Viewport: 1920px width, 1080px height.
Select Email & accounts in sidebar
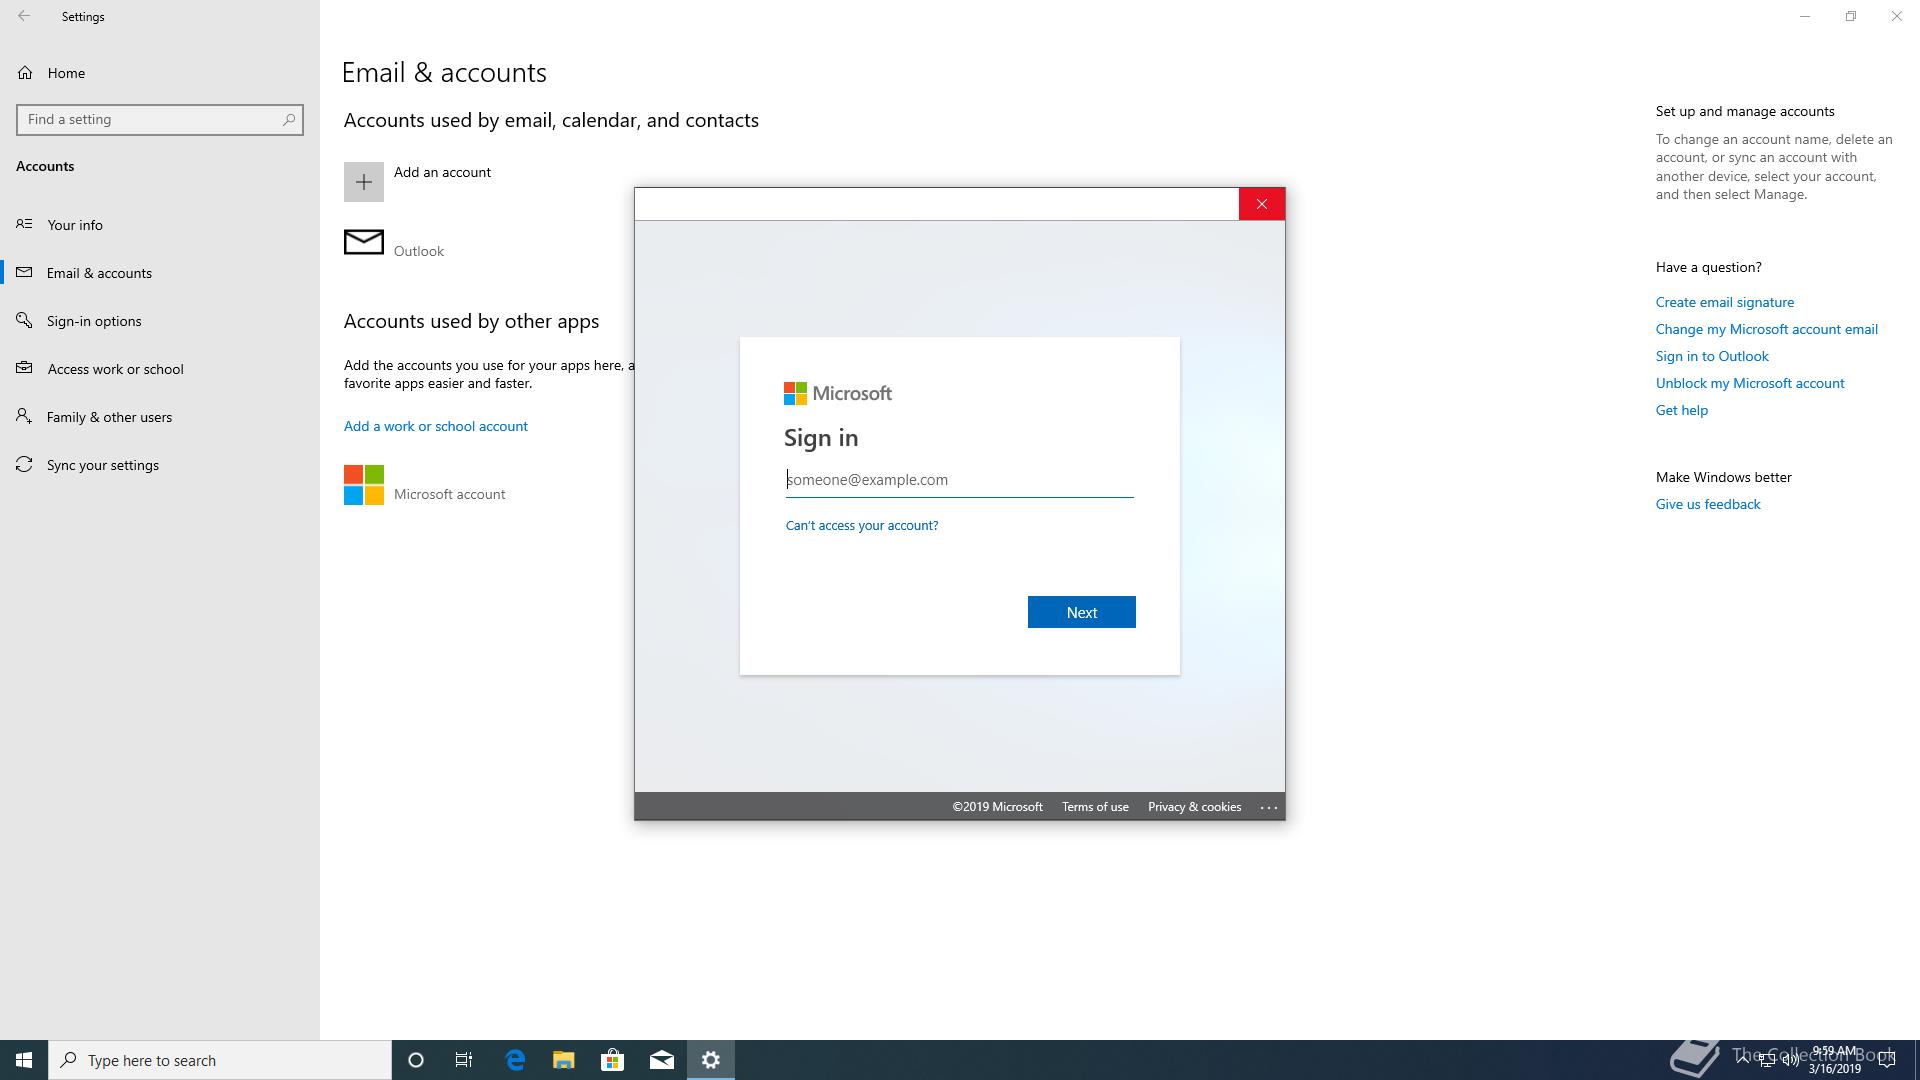coord(160,273)
